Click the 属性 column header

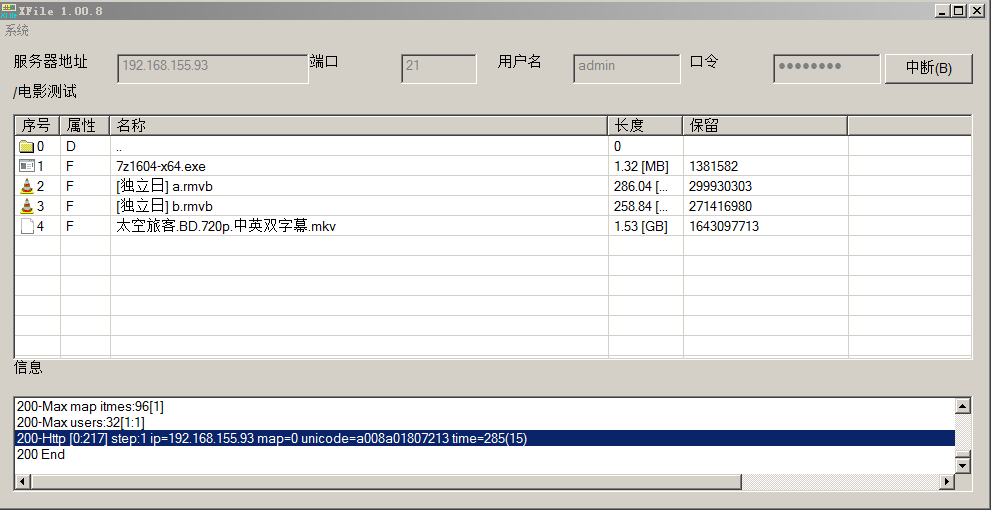coord(85,125)
